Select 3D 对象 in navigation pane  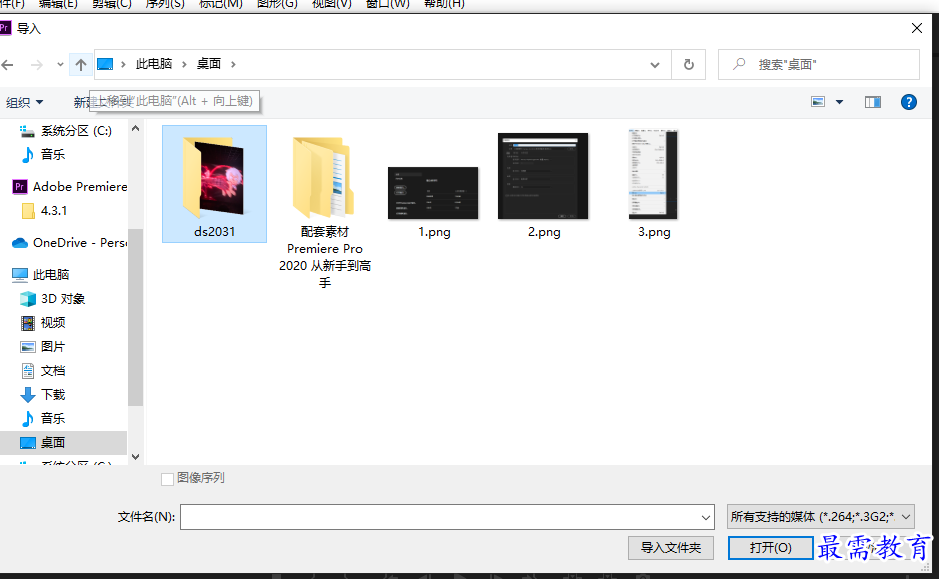coord(53,299)
